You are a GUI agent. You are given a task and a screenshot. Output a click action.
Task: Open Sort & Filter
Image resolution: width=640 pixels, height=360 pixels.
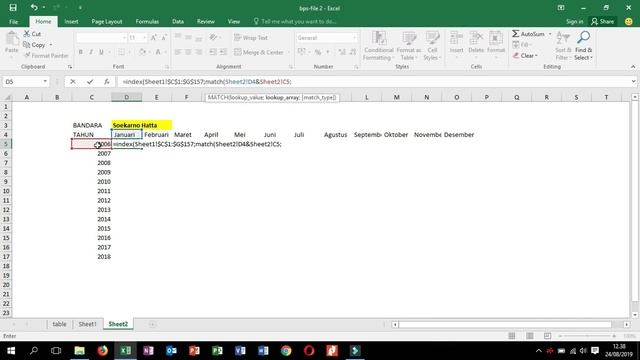563,46
